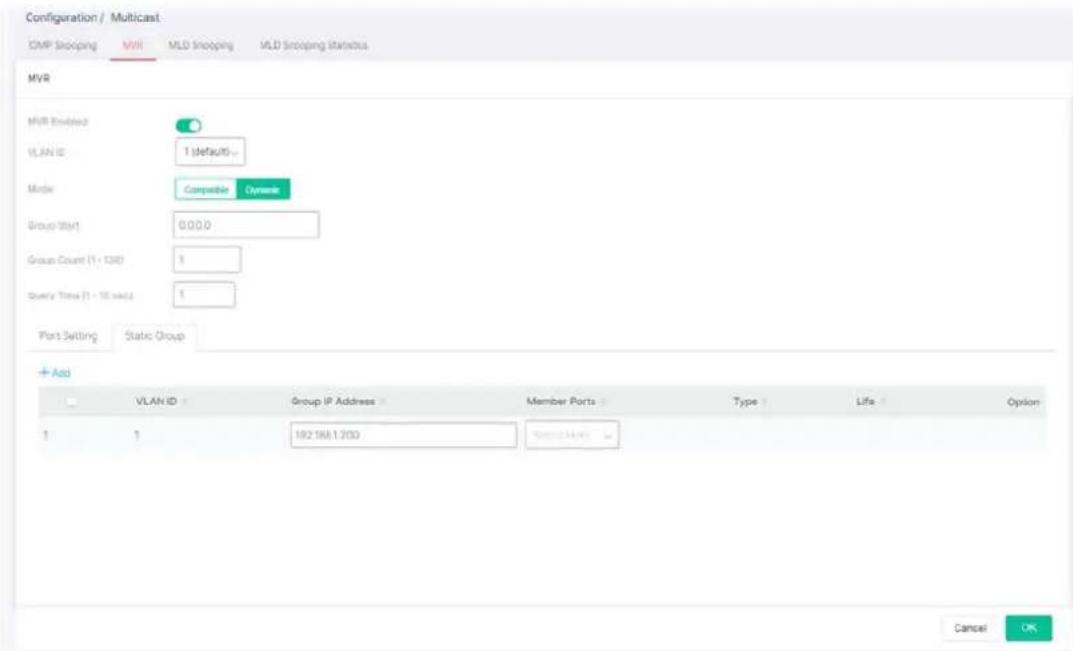Select Compatible mode
Screen dimensions: 1073x651
(206, 190)
